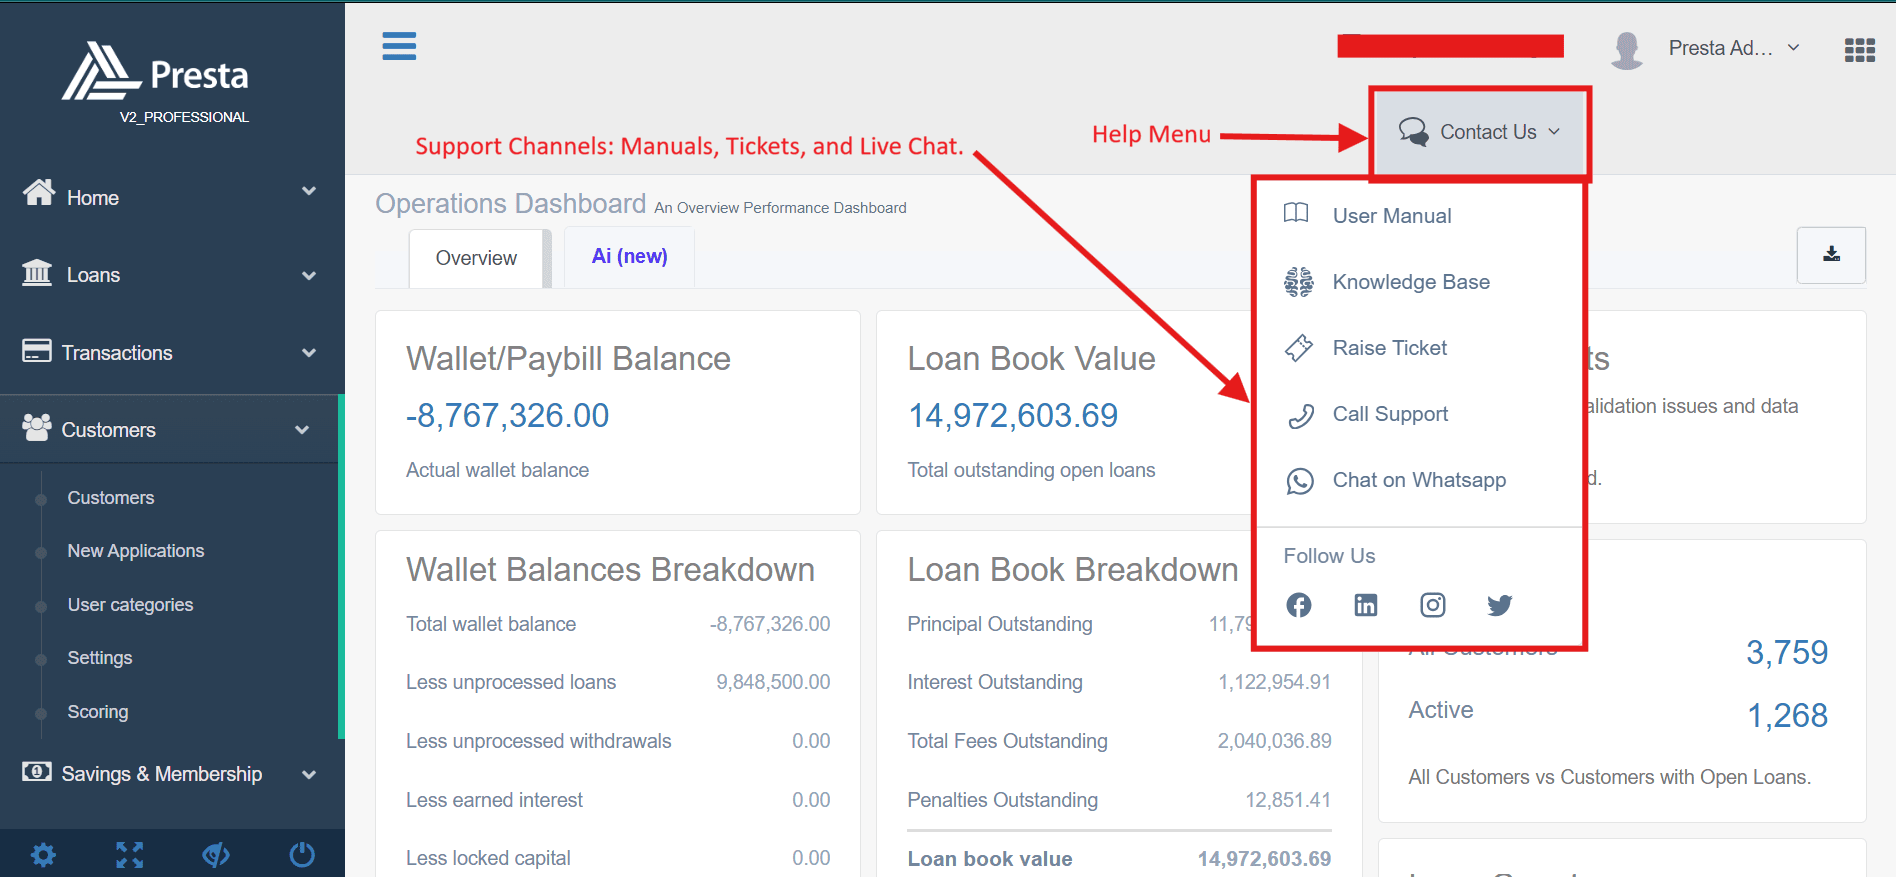Viewport: 1896px width, 877px height.
Task: Click 'Total wallet balance' row label
Action: 491,624
